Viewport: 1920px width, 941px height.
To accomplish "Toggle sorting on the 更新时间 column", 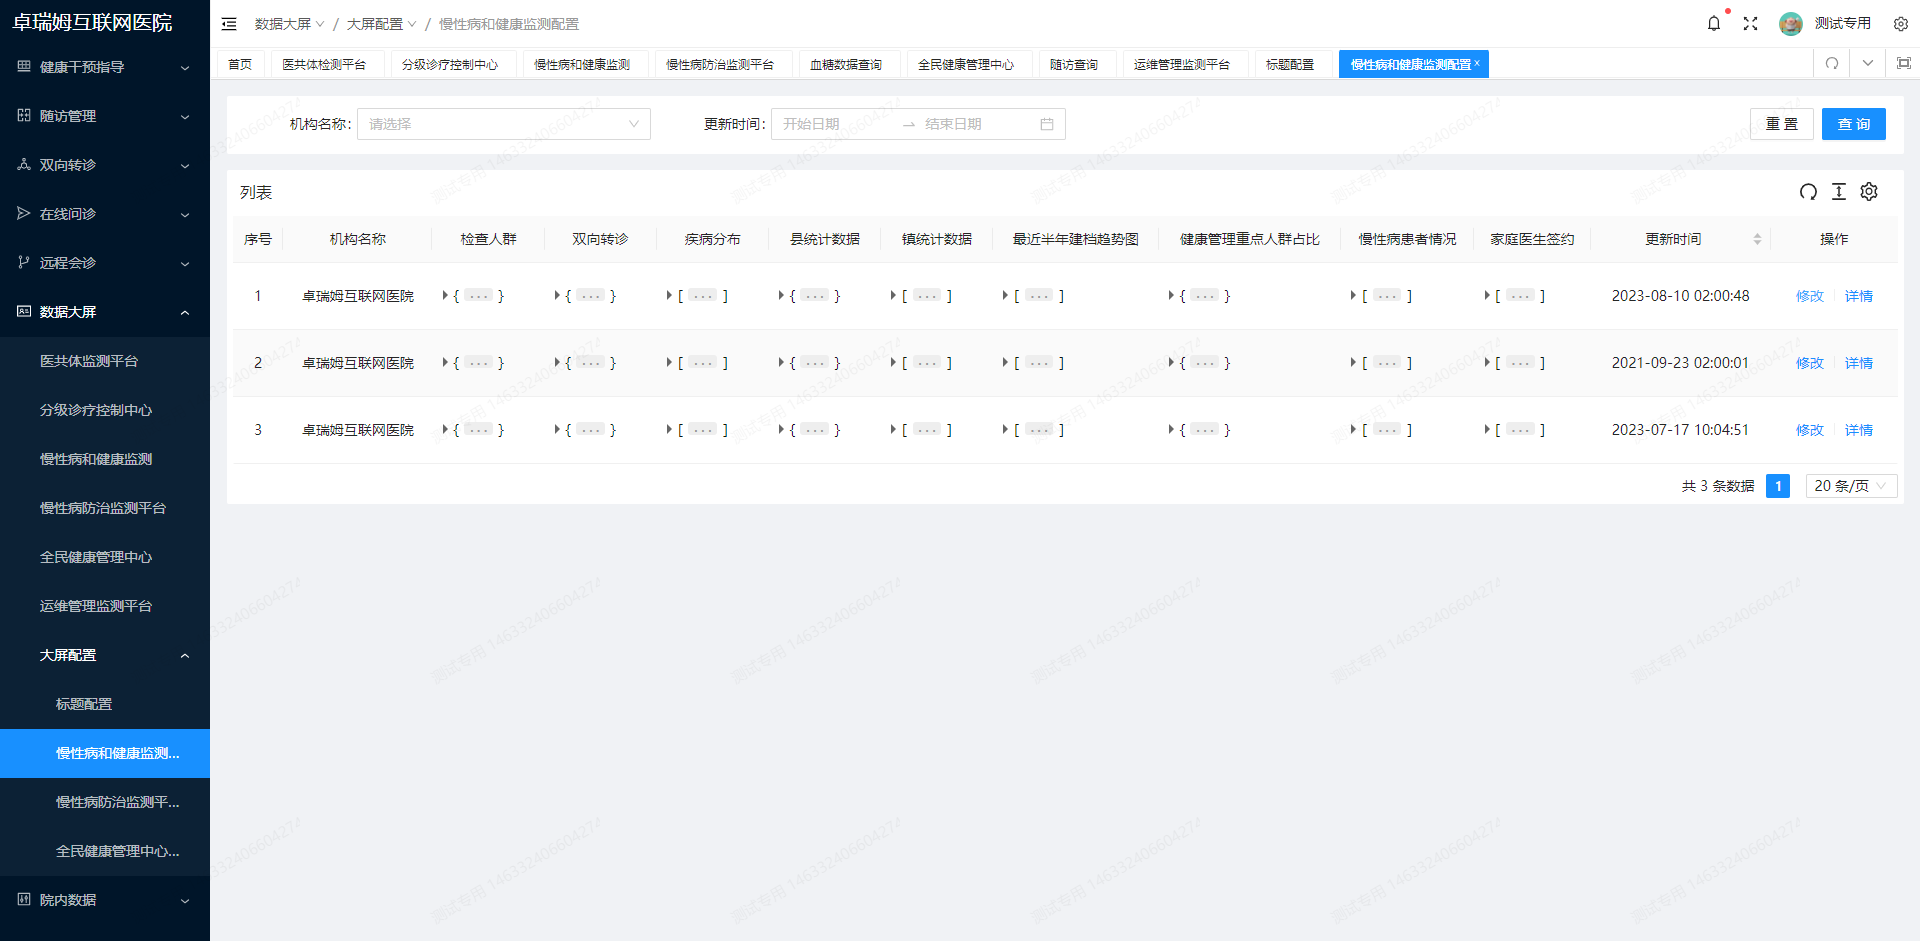I will click(1758, 239).
